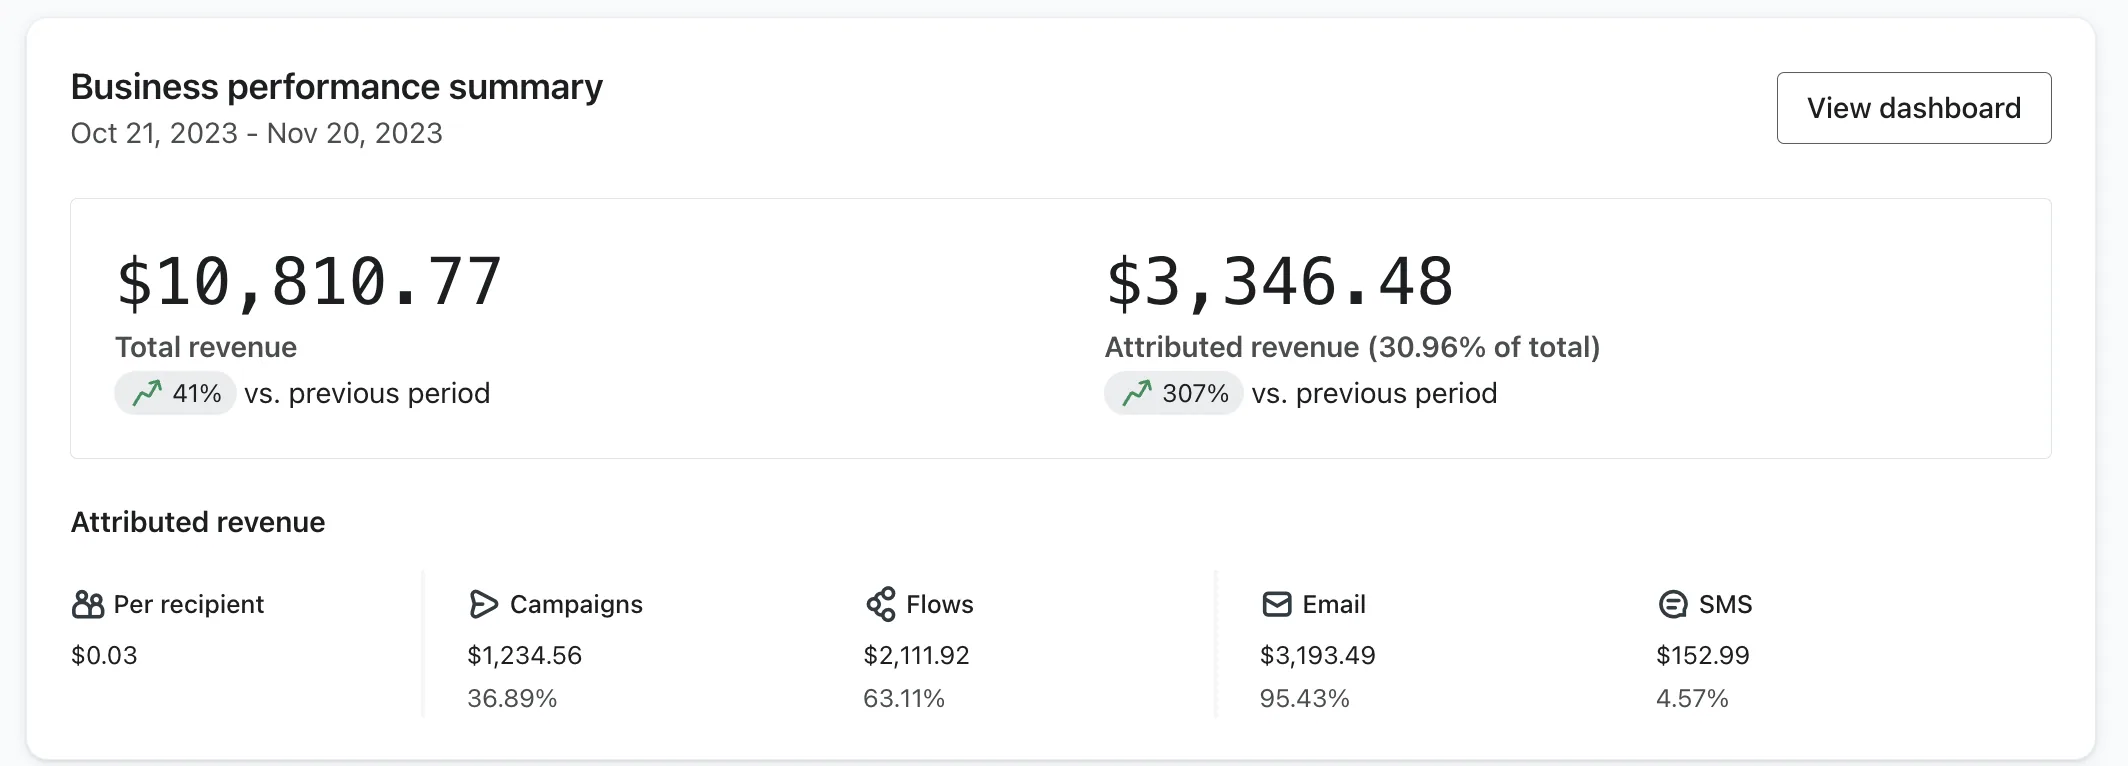Click the Campaigns paper-plane icon
The height and width of the screenshot is (766, 2128).
484,604
